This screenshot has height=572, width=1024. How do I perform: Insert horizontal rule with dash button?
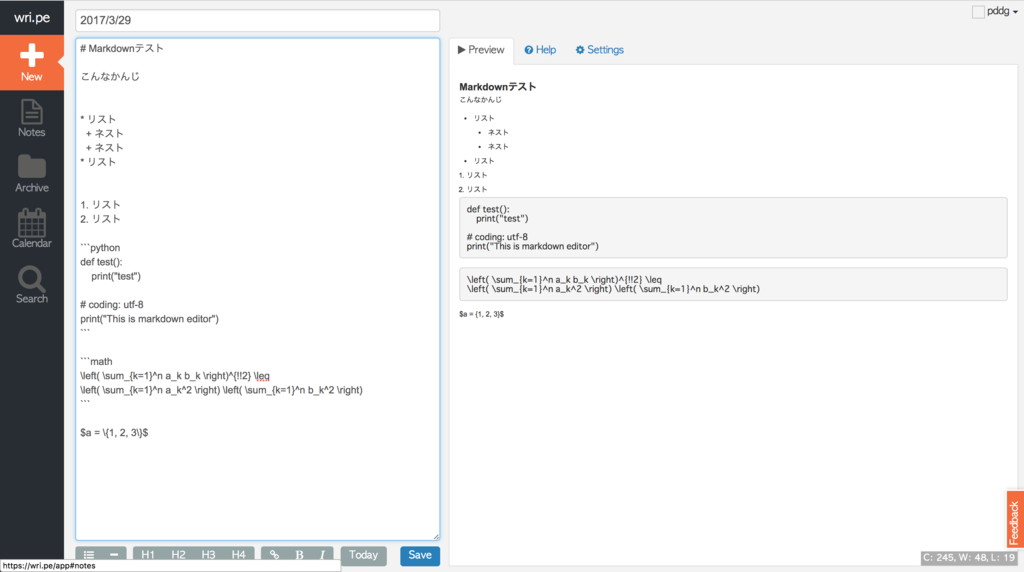pos(114,555)
